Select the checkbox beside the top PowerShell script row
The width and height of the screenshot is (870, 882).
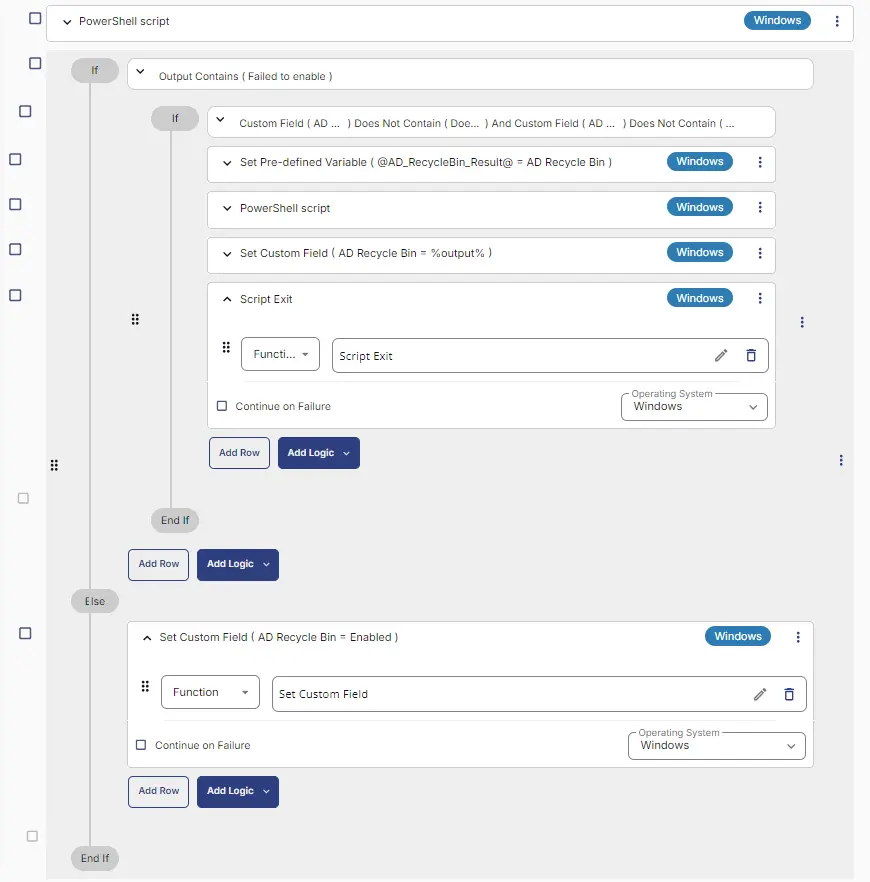[35, 18]
